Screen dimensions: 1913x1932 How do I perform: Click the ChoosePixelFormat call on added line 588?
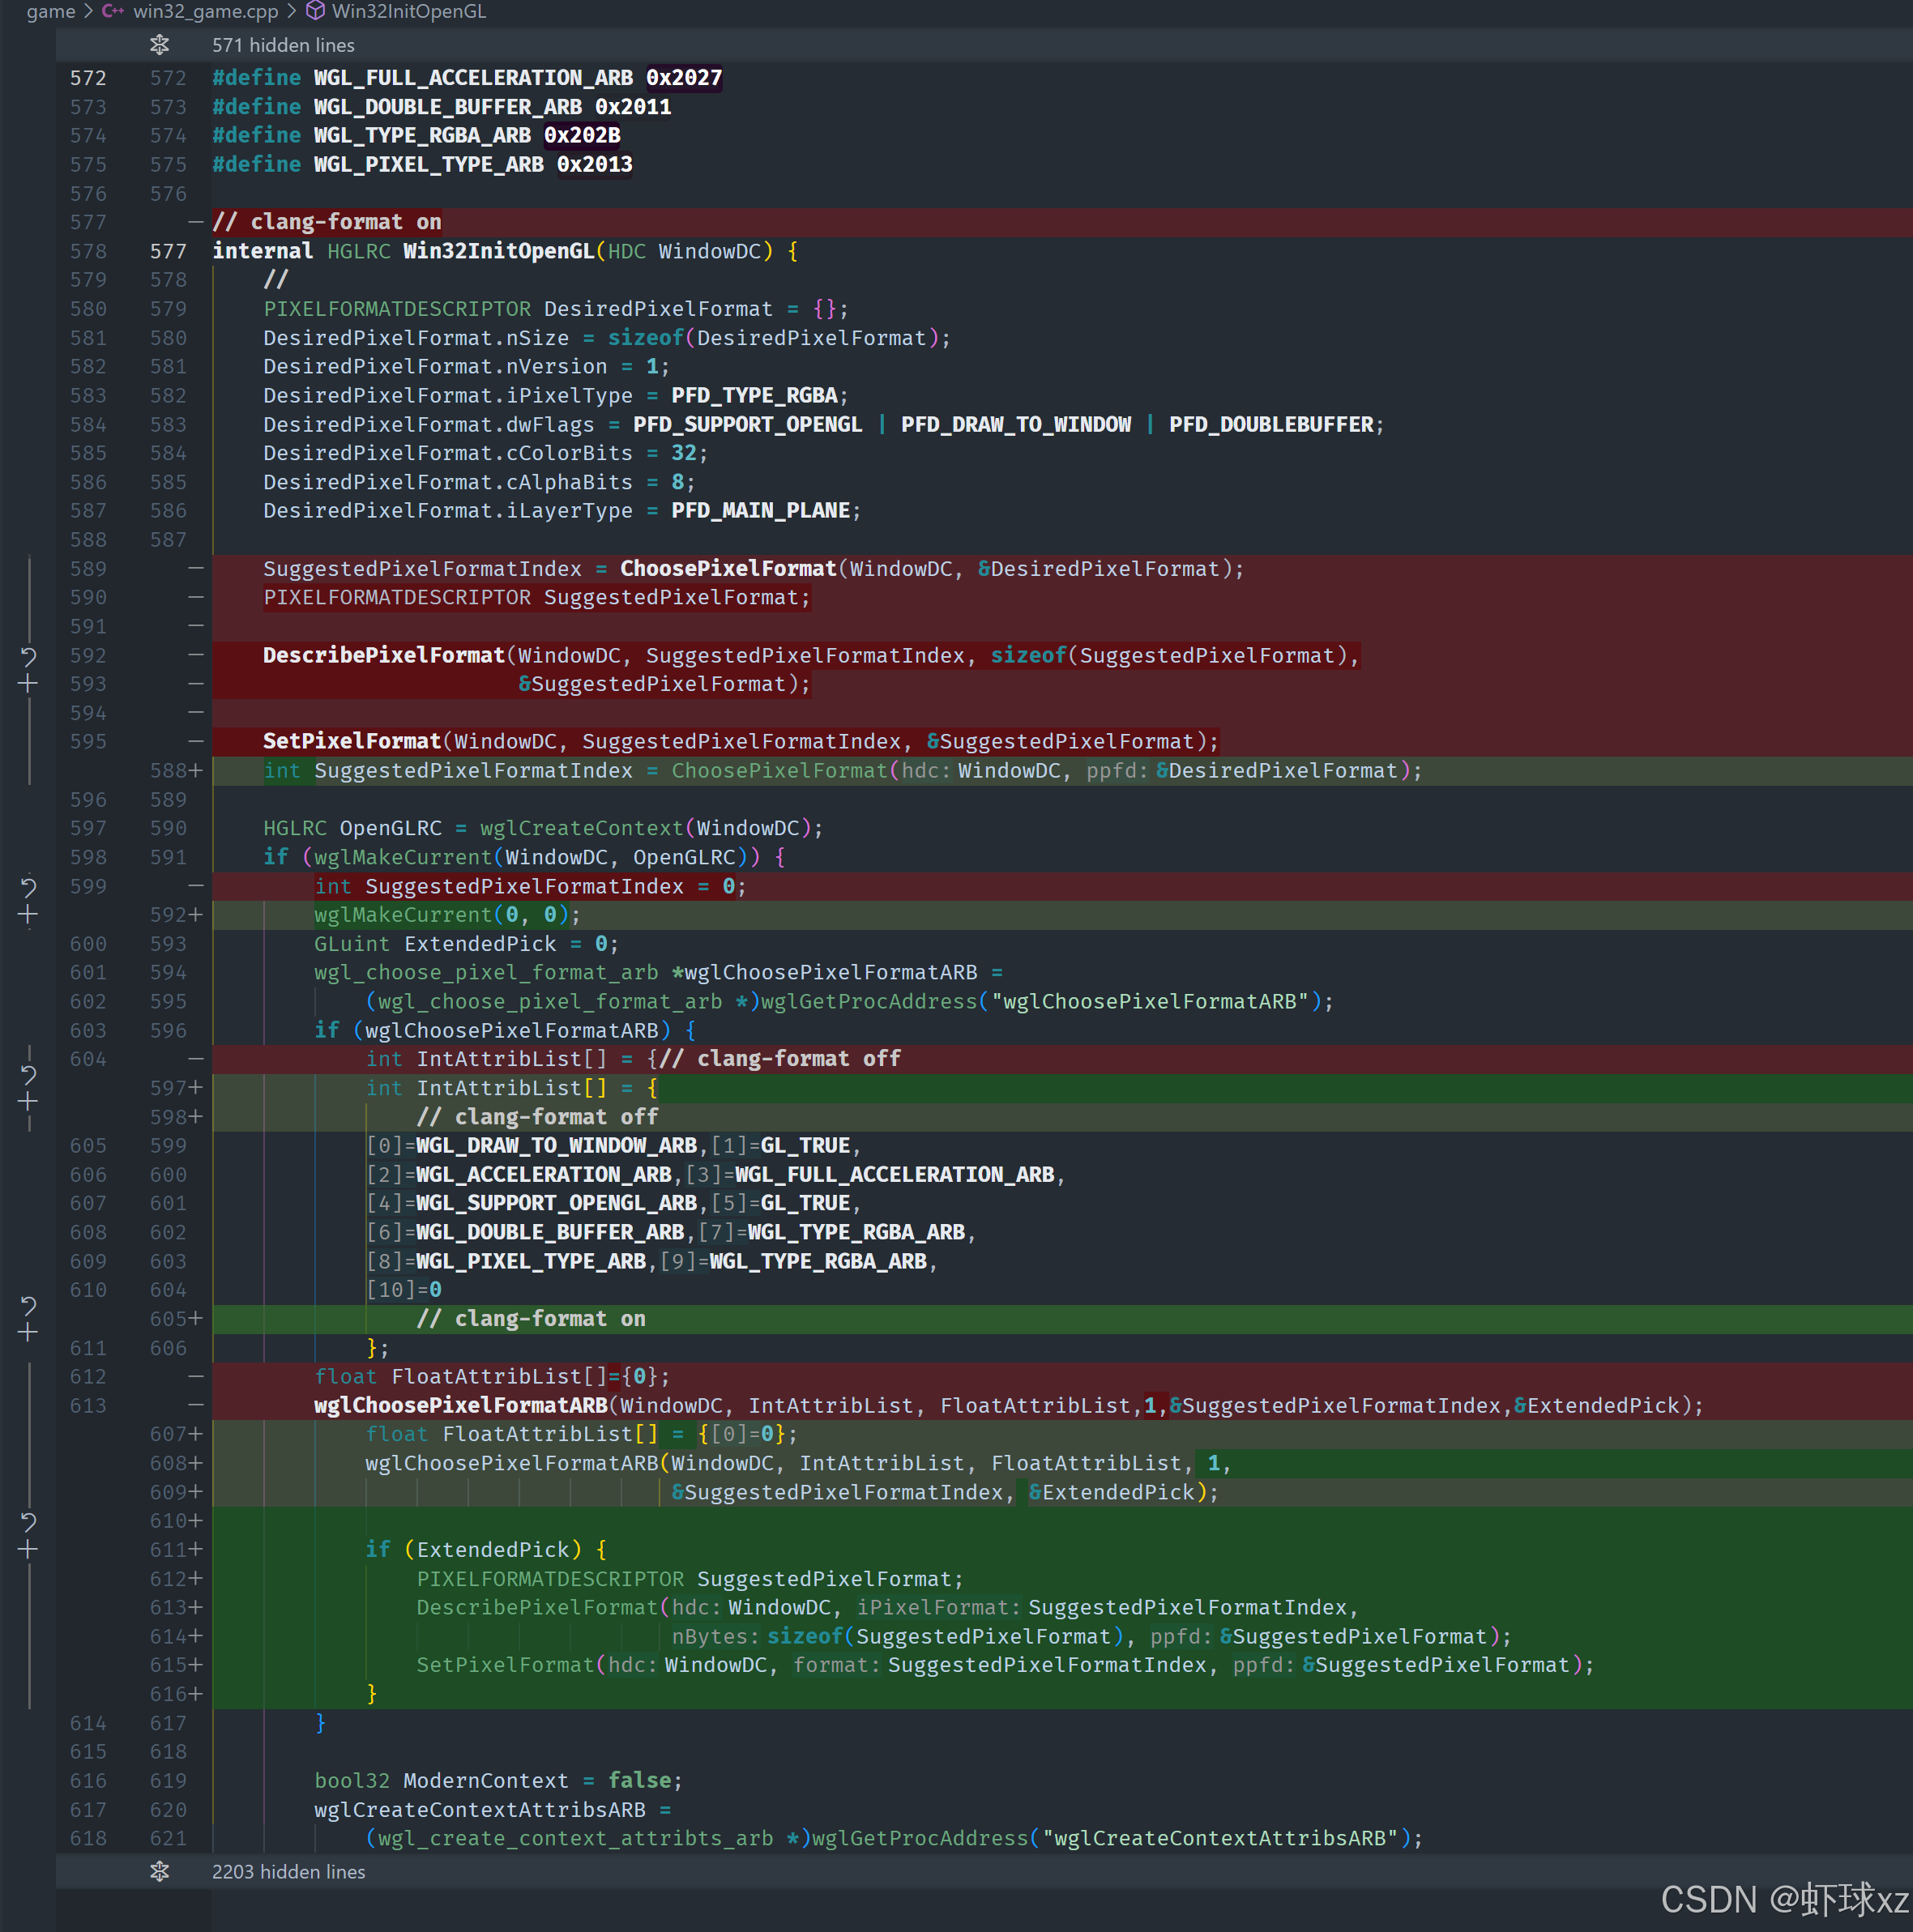(x=779, y=771)
